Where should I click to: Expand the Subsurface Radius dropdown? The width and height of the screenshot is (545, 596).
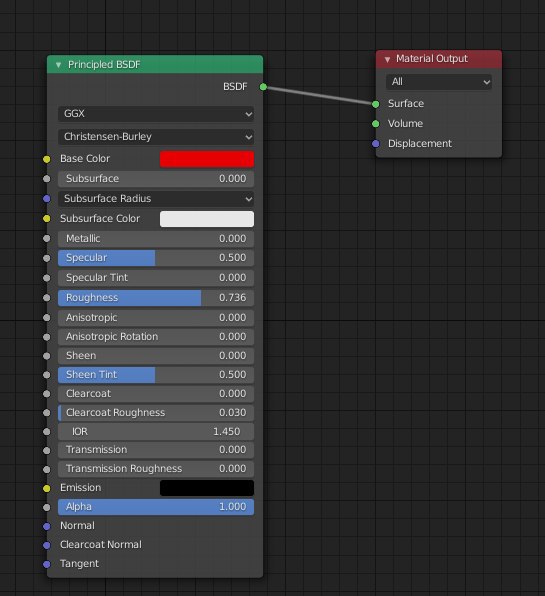[156, 199]
